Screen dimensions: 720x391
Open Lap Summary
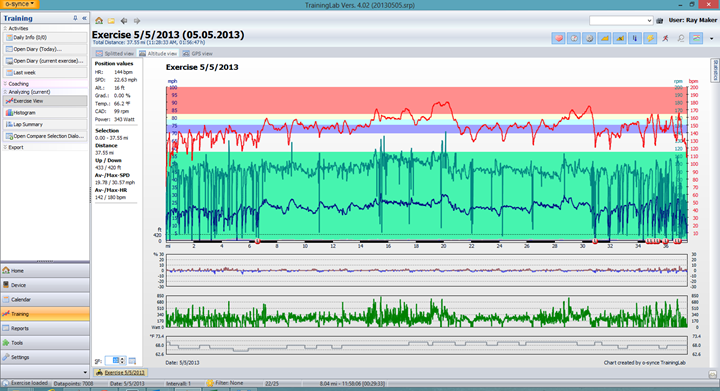click(45, 124)
